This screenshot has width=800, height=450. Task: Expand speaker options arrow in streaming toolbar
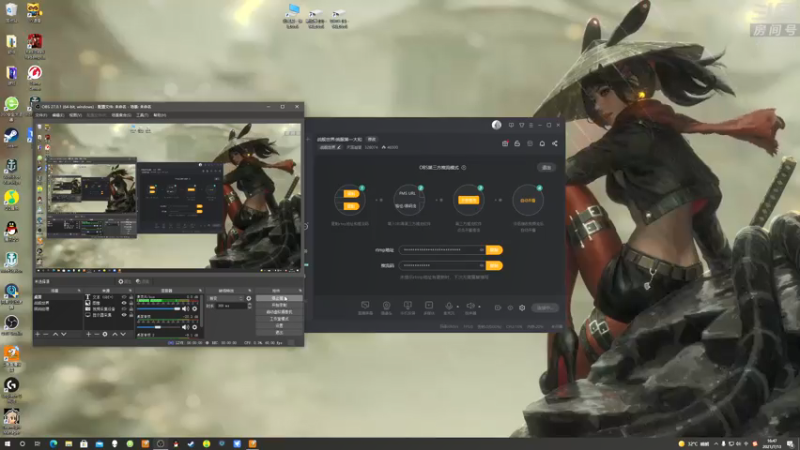[x=479, y=307]
